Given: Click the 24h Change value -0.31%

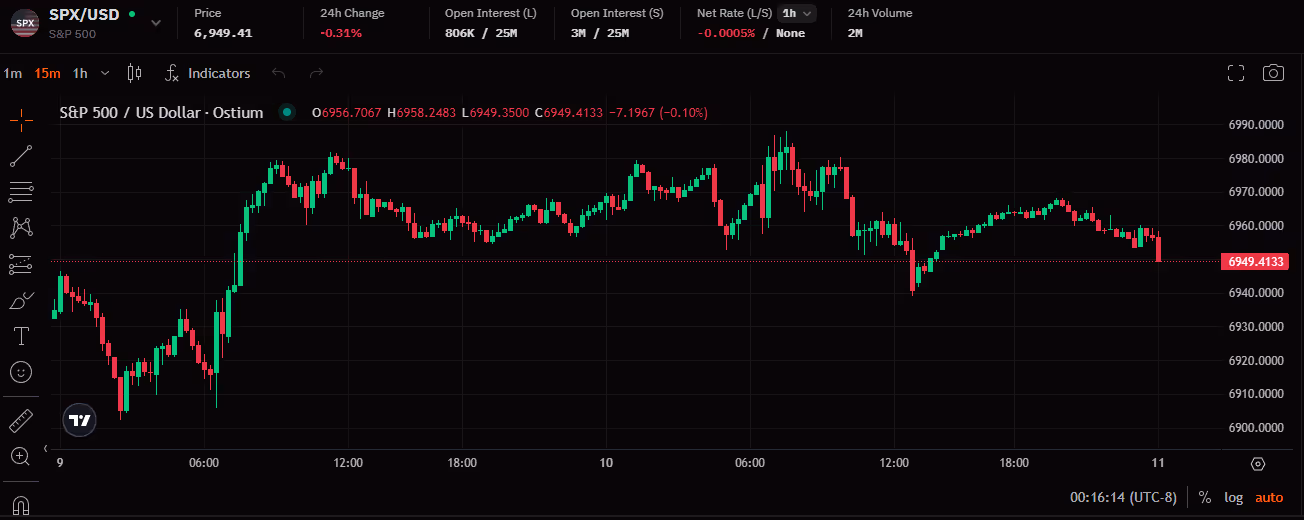Looking at the screenshot, I should [341, 33].
